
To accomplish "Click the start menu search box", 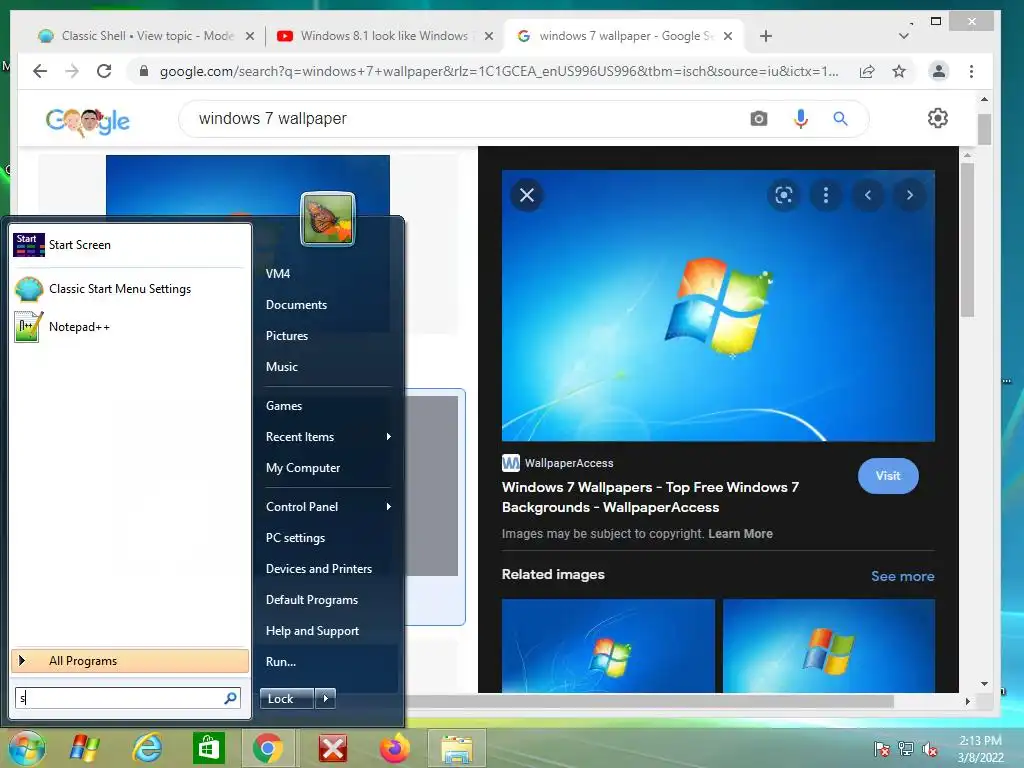I will click(x=127, y=698).
